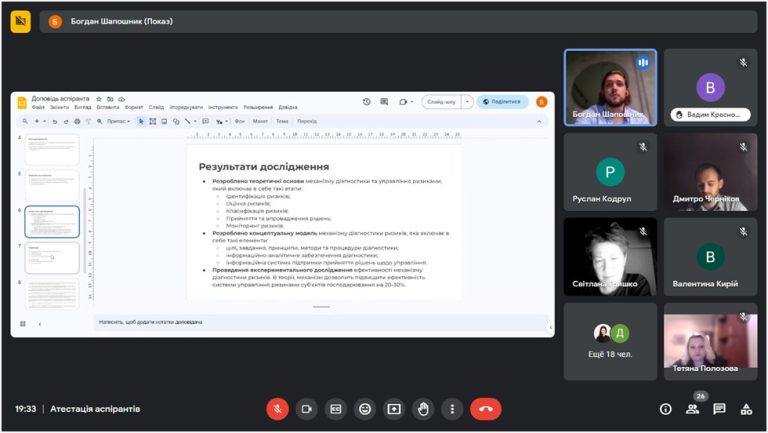Expand the slideshow options arrow
The image size is (768, 433).
(x=467, y=102)
